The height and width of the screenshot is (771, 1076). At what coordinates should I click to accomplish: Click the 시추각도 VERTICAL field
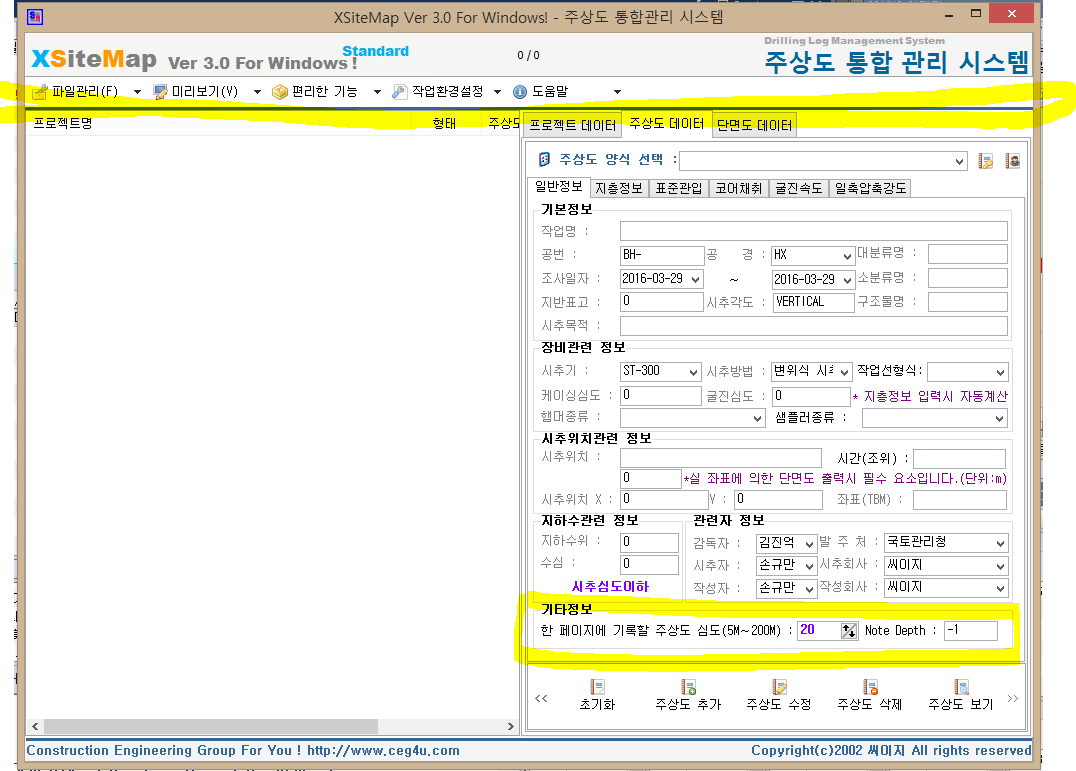point(812,302)
